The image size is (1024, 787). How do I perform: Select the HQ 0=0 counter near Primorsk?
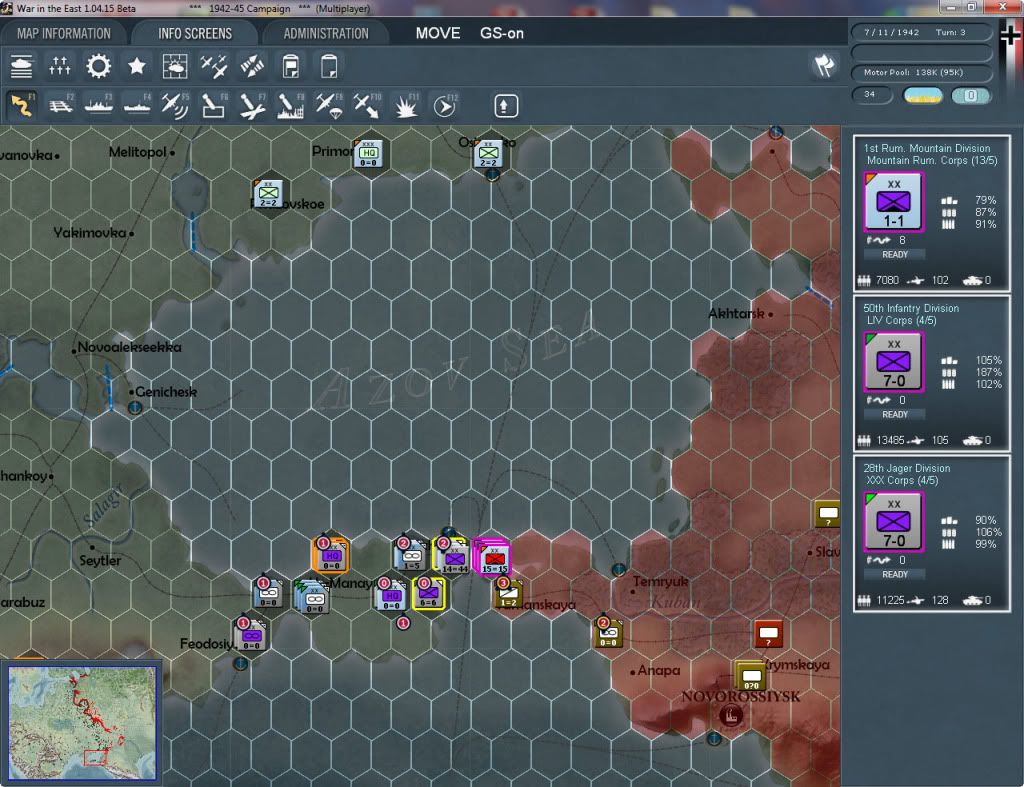(368, 153)
